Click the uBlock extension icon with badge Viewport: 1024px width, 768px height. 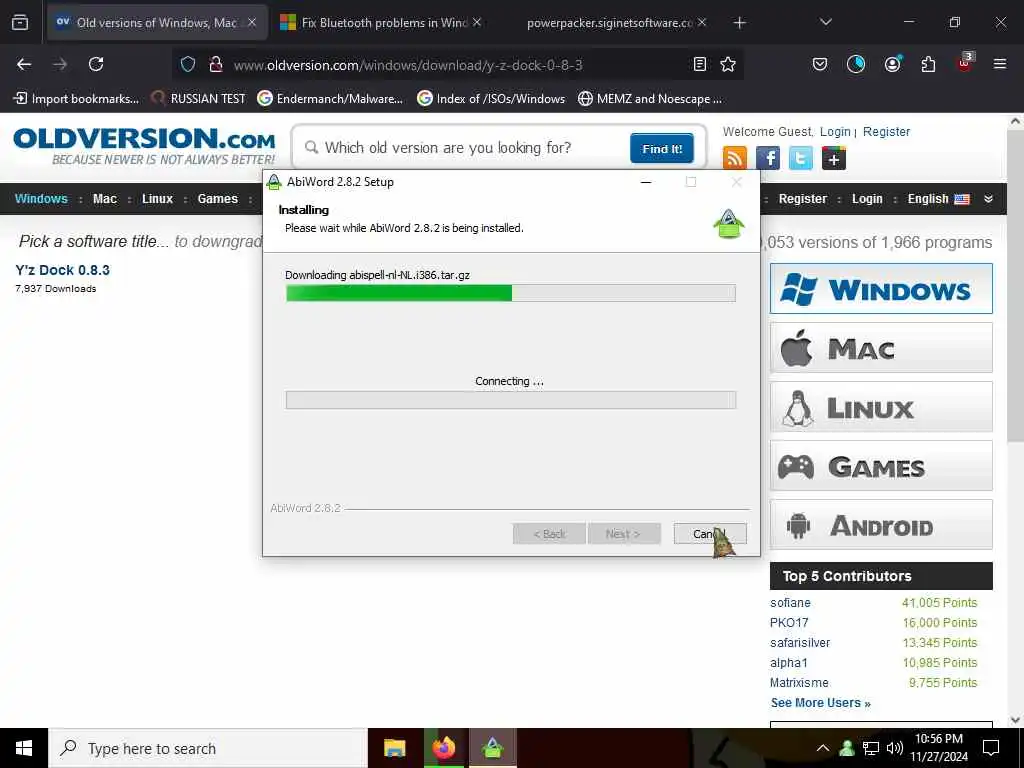point(965,63)
